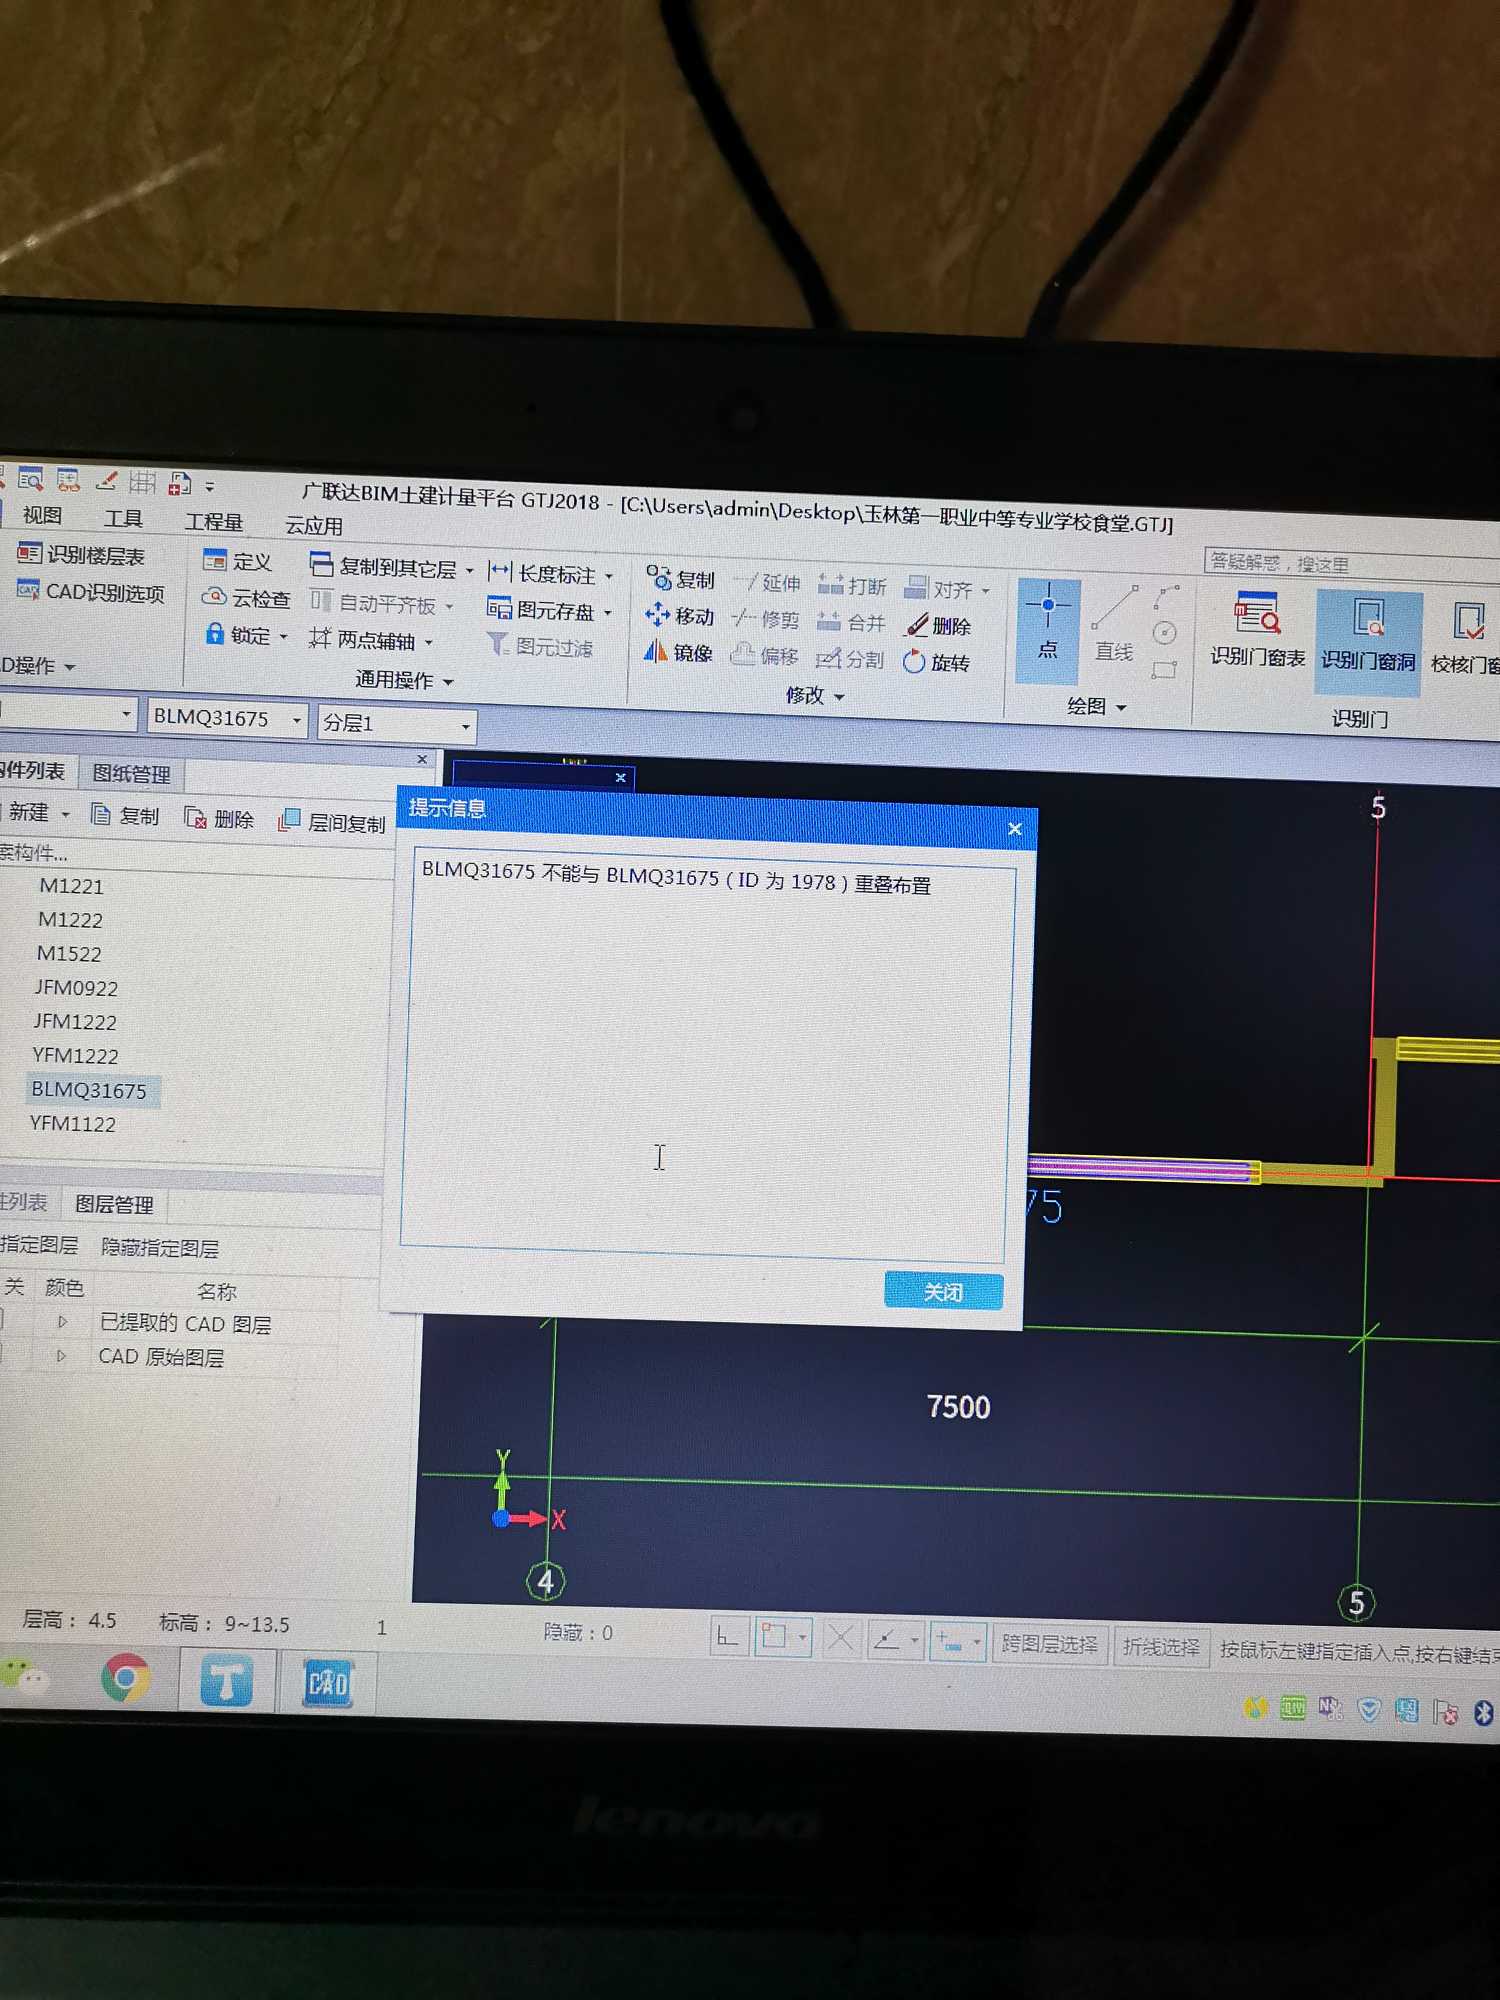Click 识别楼层表 tool
The image size is (1500, 2000).
click(x=82, y=555)
